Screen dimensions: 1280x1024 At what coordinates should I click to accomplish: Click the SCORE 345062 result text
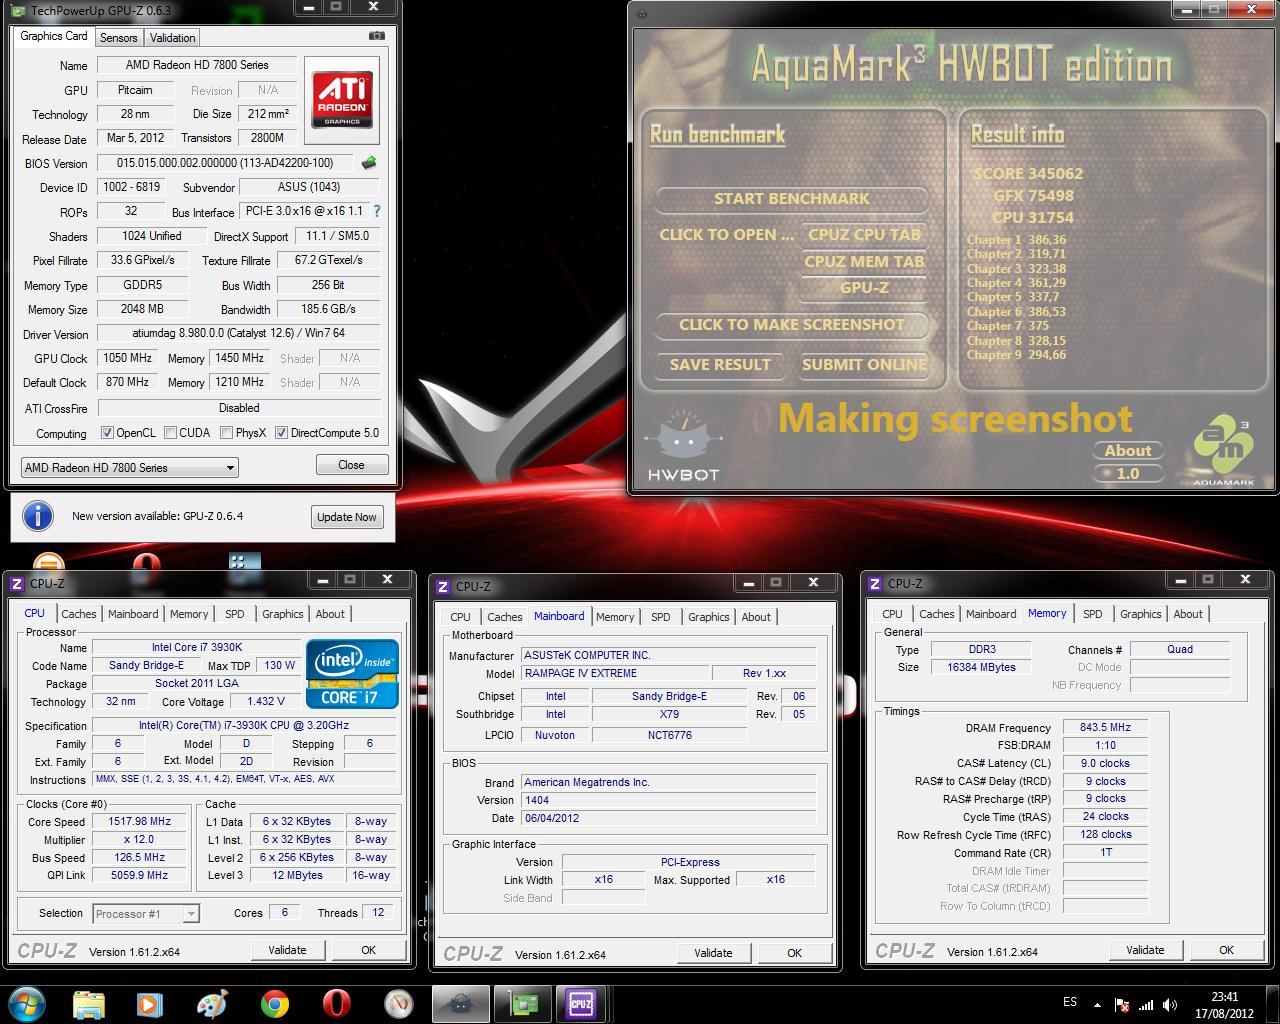pos(1028,173)
